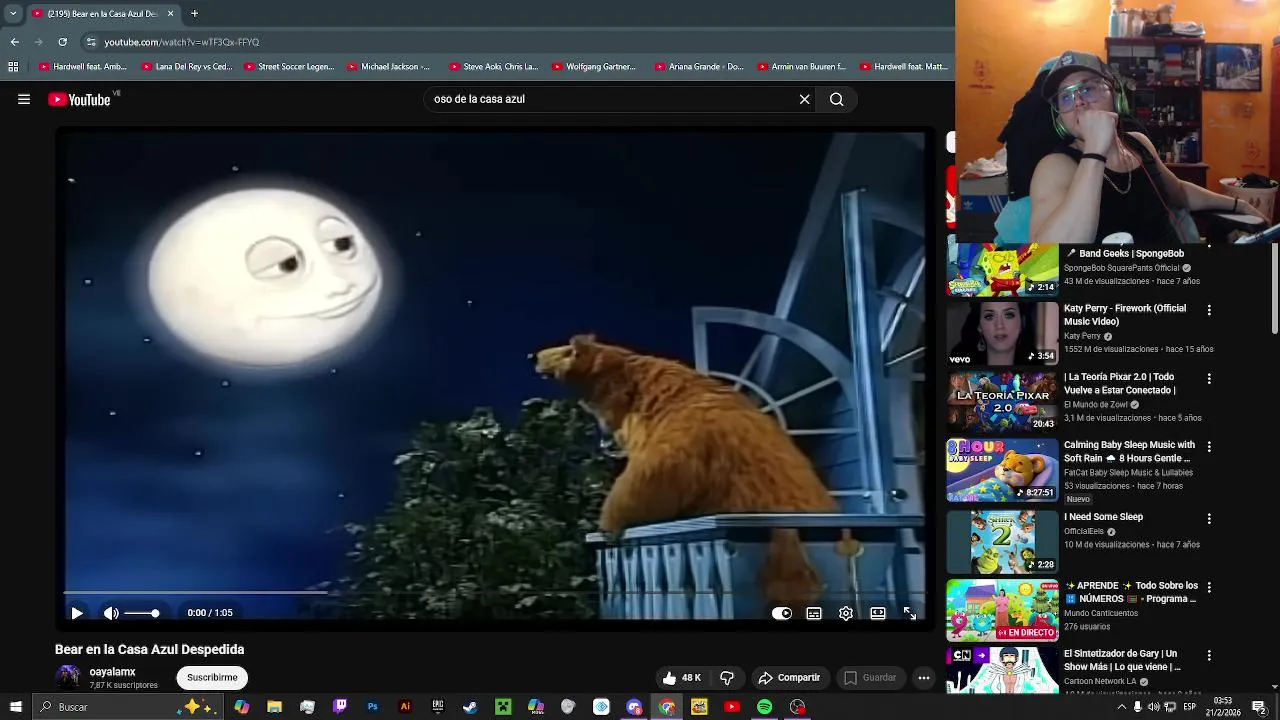Screen dimensions: 1280x720
Task: Open Calming Baby Sleep Music video title
Action: 1129,451
